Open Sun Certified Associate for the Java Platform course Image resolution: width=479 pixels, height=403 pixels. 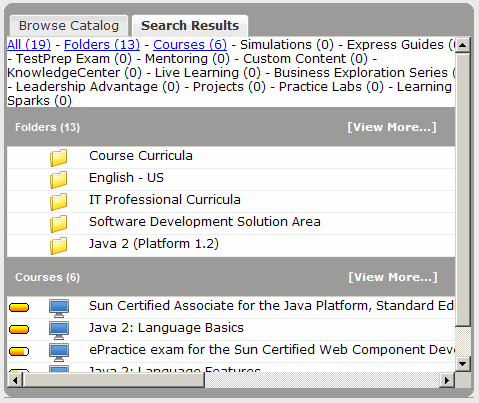click(x=271, y=306)
